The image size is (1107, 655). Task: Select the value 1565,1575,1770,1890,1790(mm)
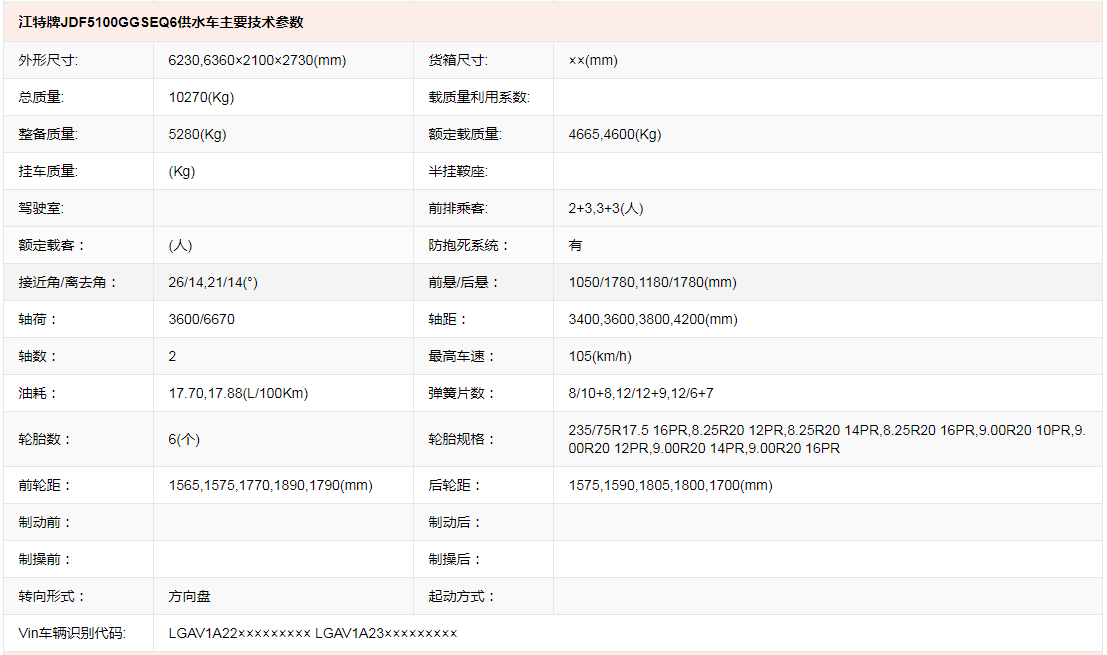coord(270,486)
